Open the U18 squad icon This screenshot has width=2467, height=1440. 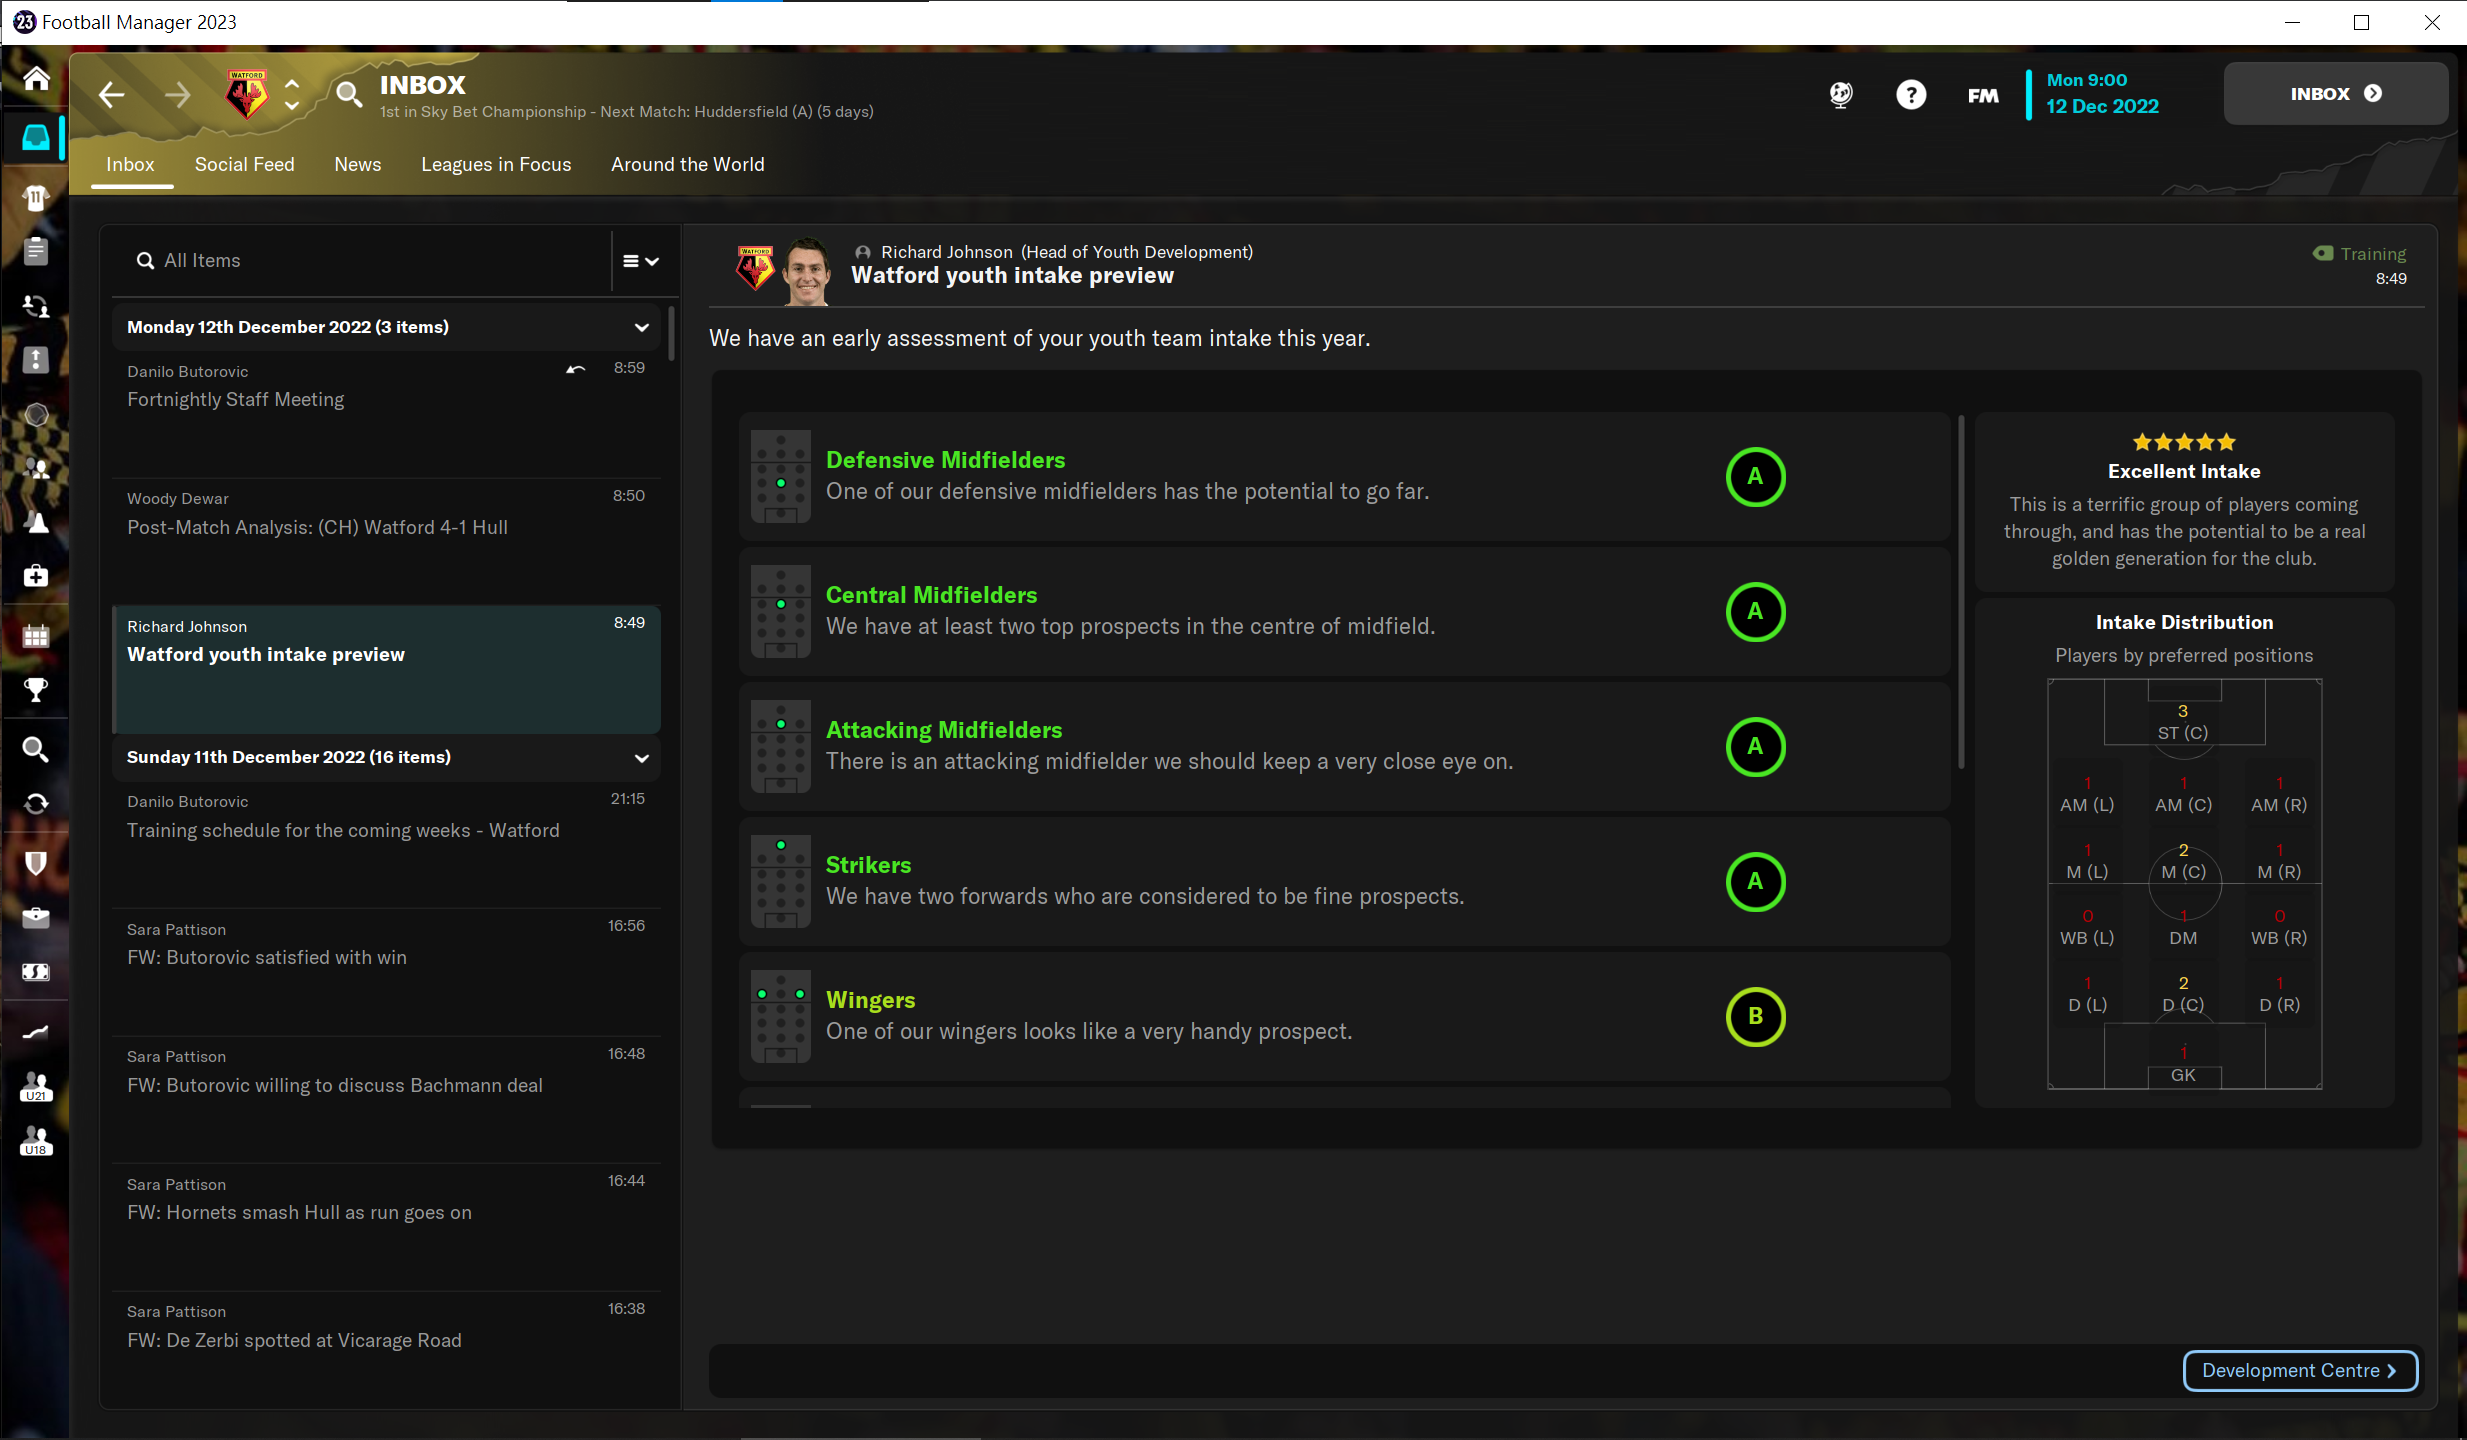click(36, 1141)
